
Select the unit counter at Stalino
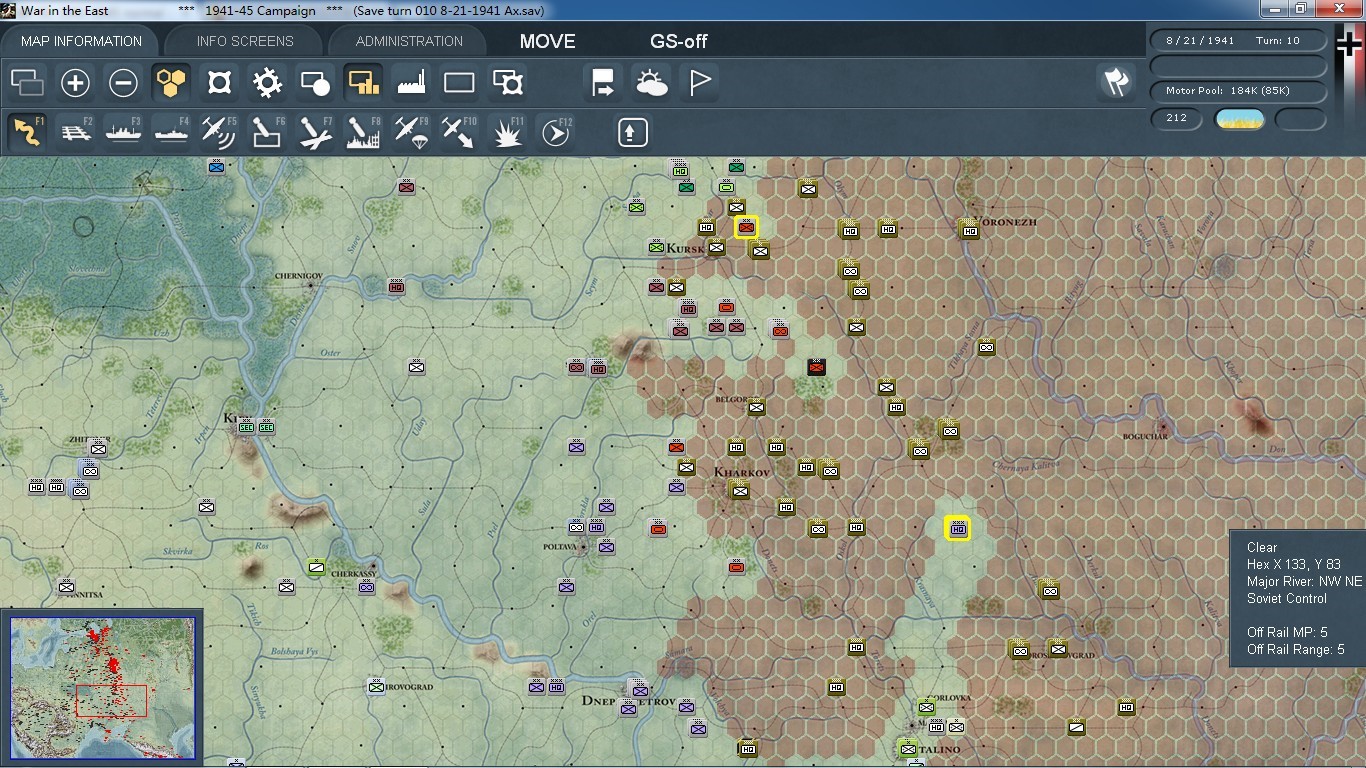click(908, 747)
